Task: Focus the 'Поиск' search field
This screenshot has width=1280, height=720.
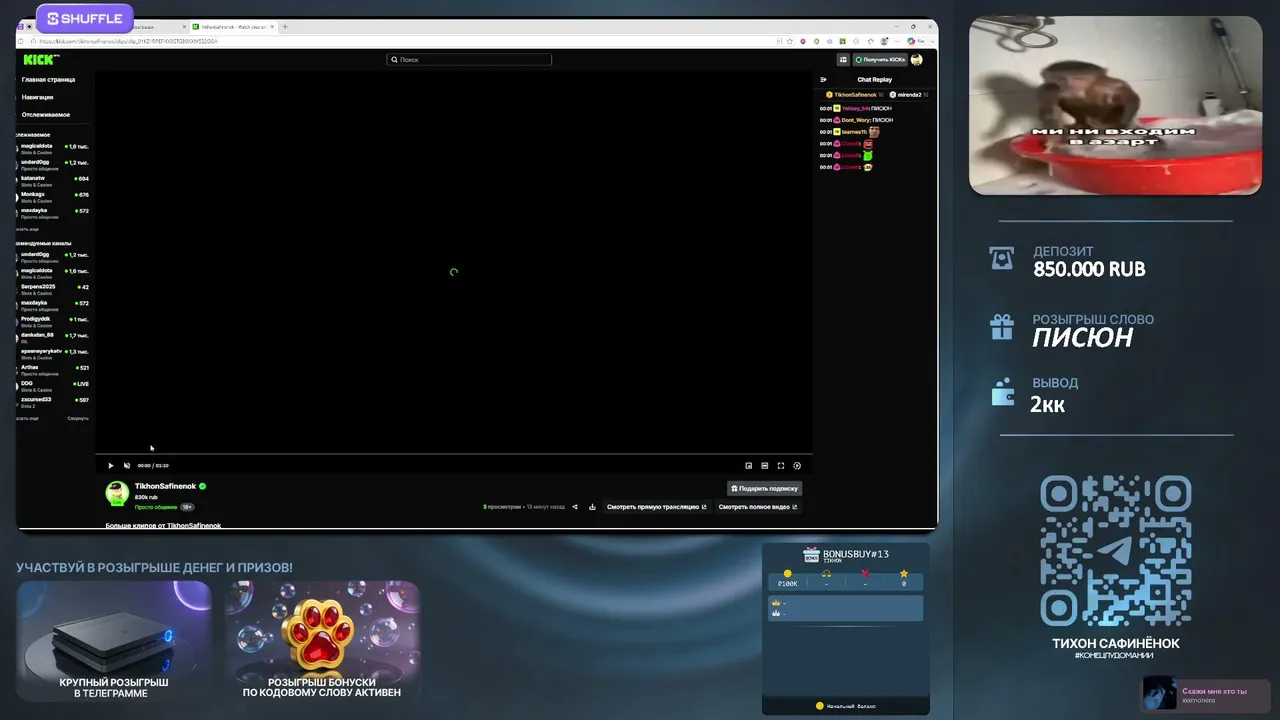Action: tap(469, 60)
